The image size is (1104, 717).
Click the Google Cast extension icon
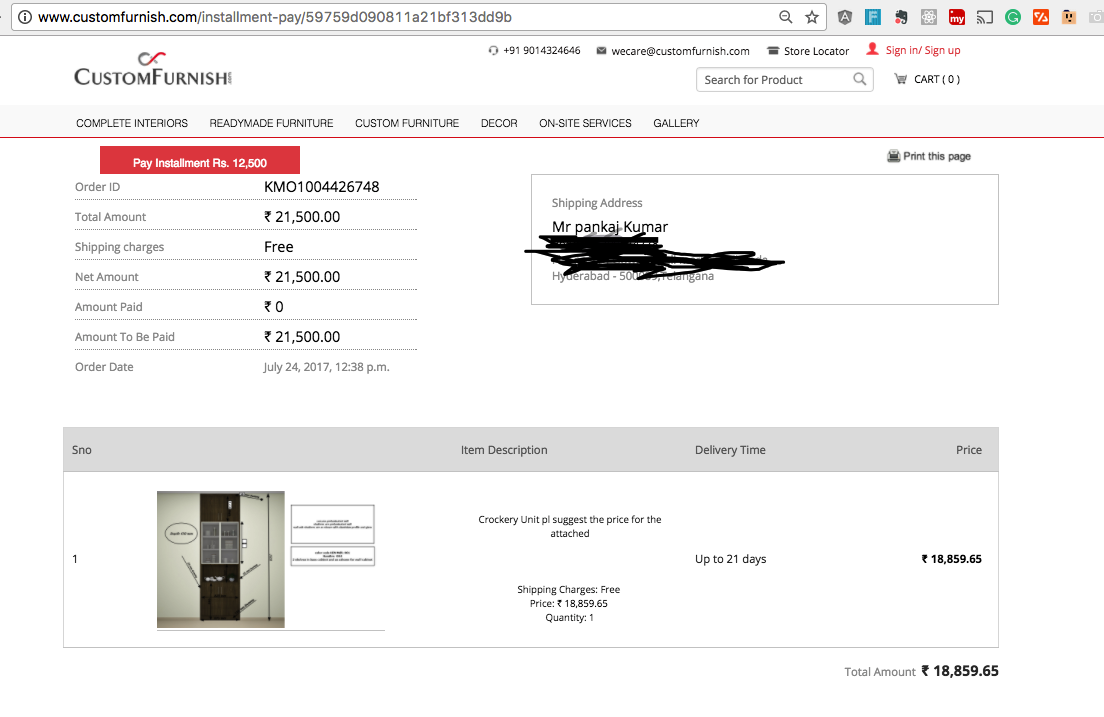pos(985,17)
